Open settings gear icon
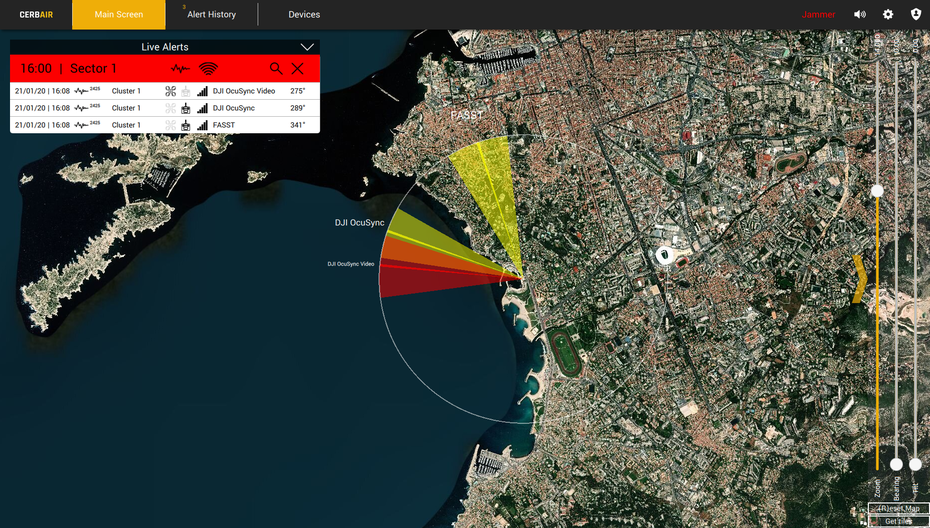The image size is (930, 528). tap(888, 14)
